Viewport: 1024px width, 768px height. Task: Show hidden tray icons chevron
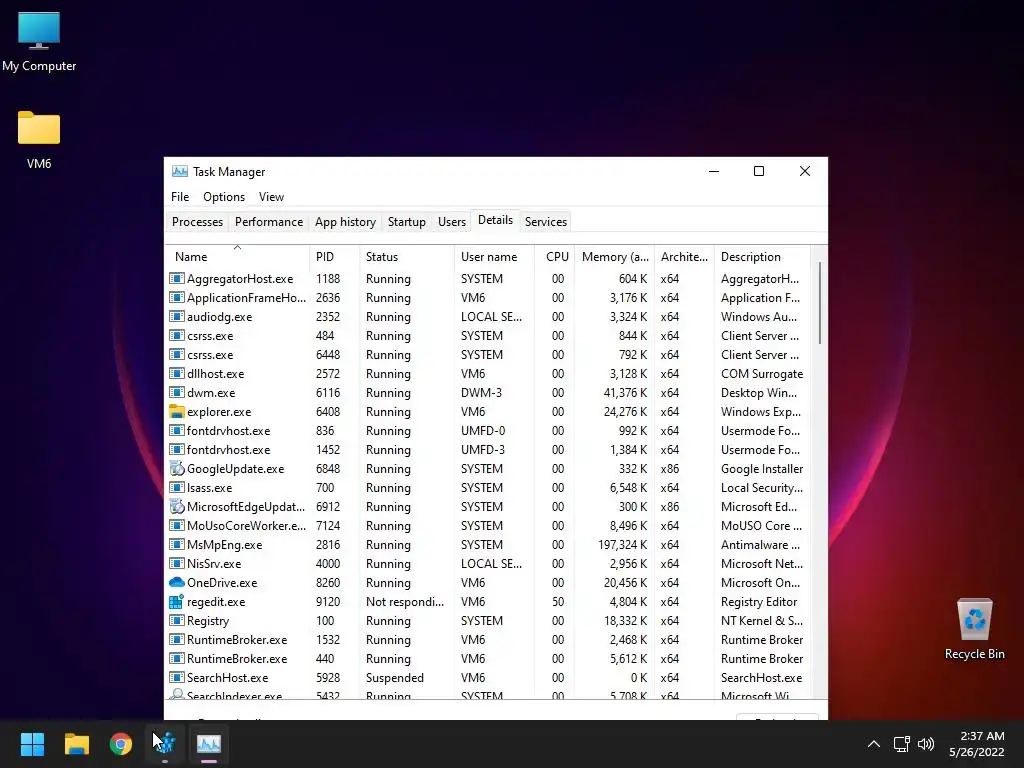(873, 744)
